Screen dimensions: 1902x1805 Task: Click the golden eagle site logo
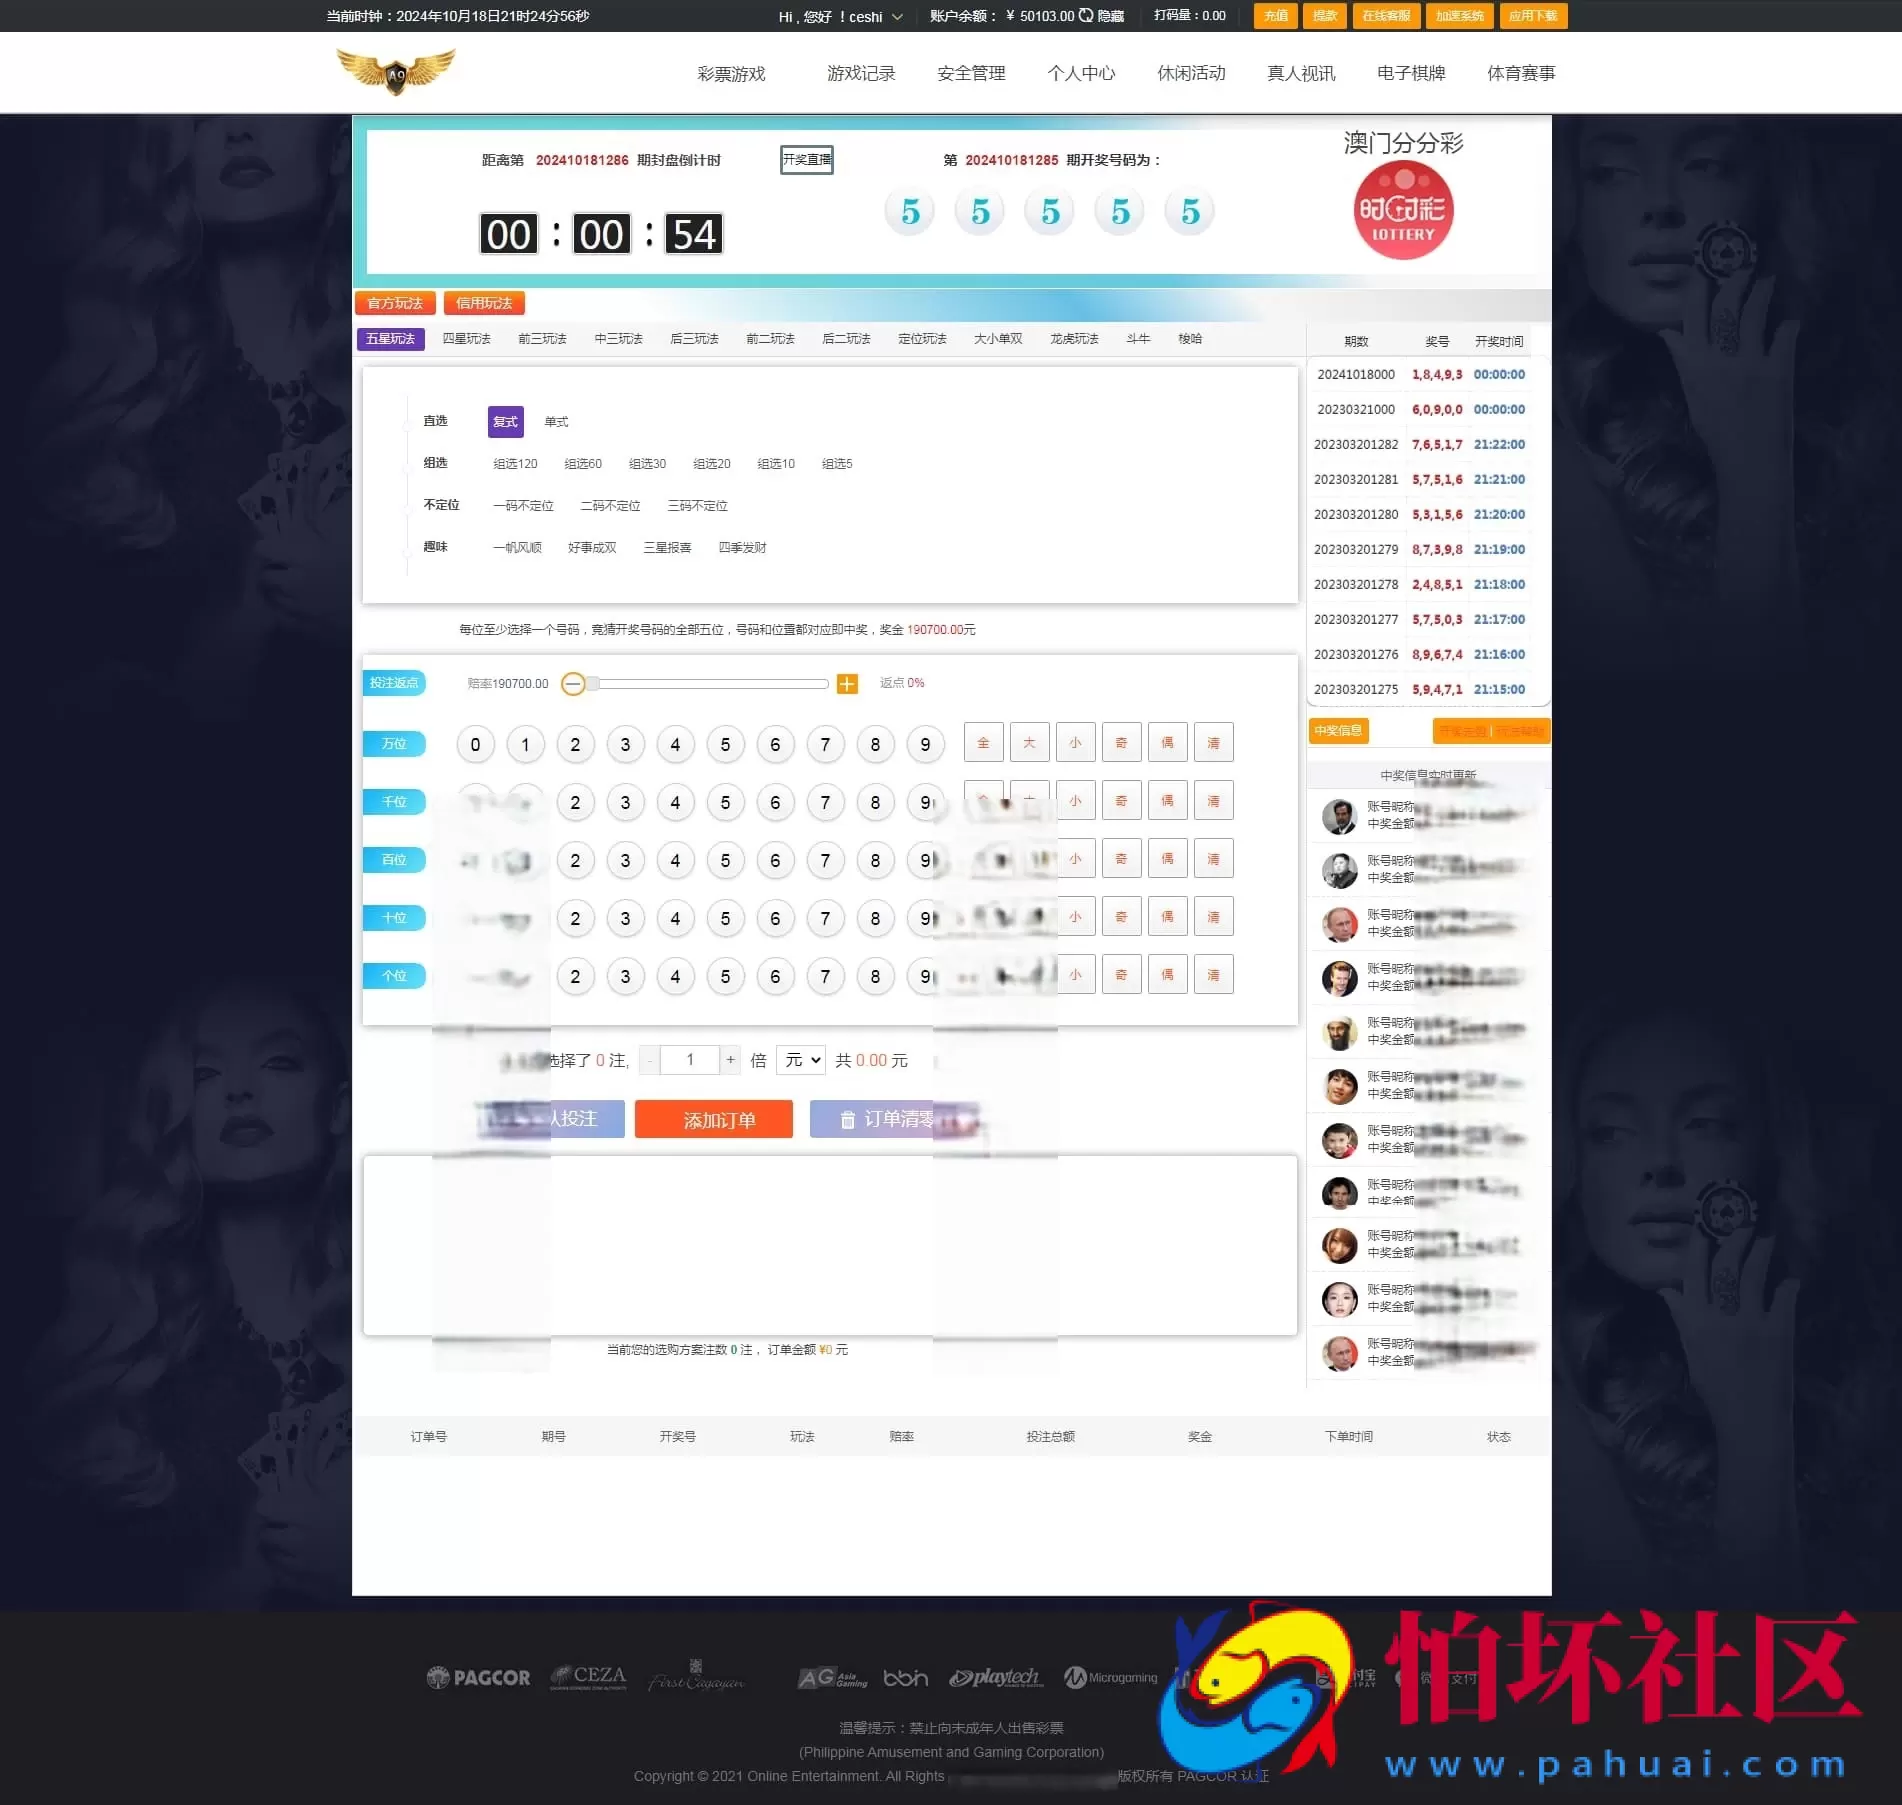(x=397, y=68)
